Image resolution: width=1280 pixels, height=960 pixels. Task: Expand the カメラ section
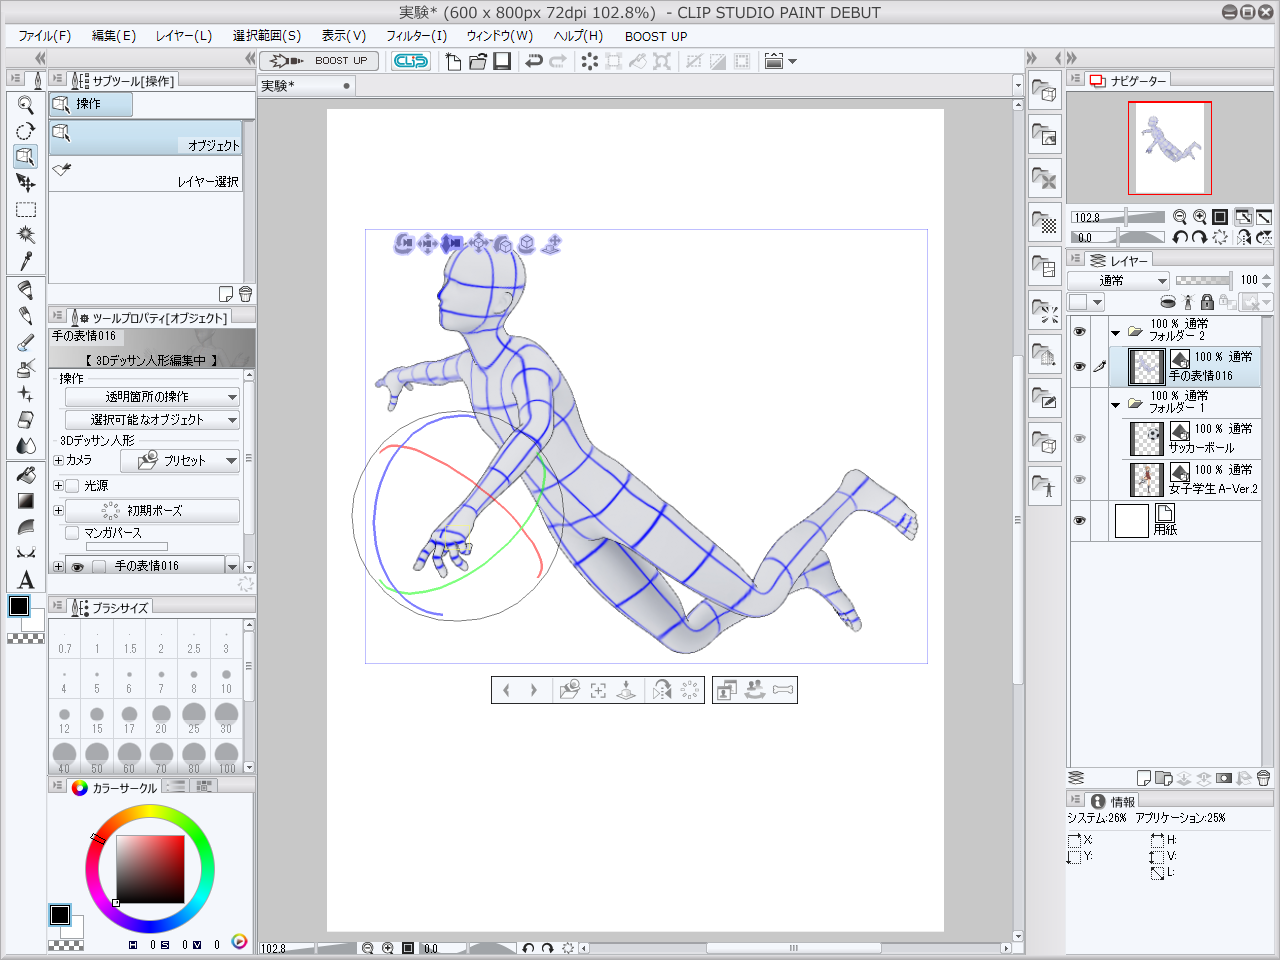[58, 461]
